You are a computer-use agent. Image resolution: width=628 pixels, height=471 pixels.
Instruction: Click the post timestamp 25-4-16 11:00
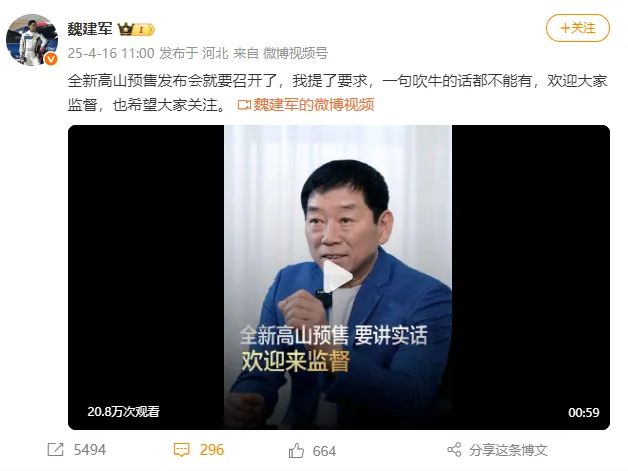click(111, 53)
